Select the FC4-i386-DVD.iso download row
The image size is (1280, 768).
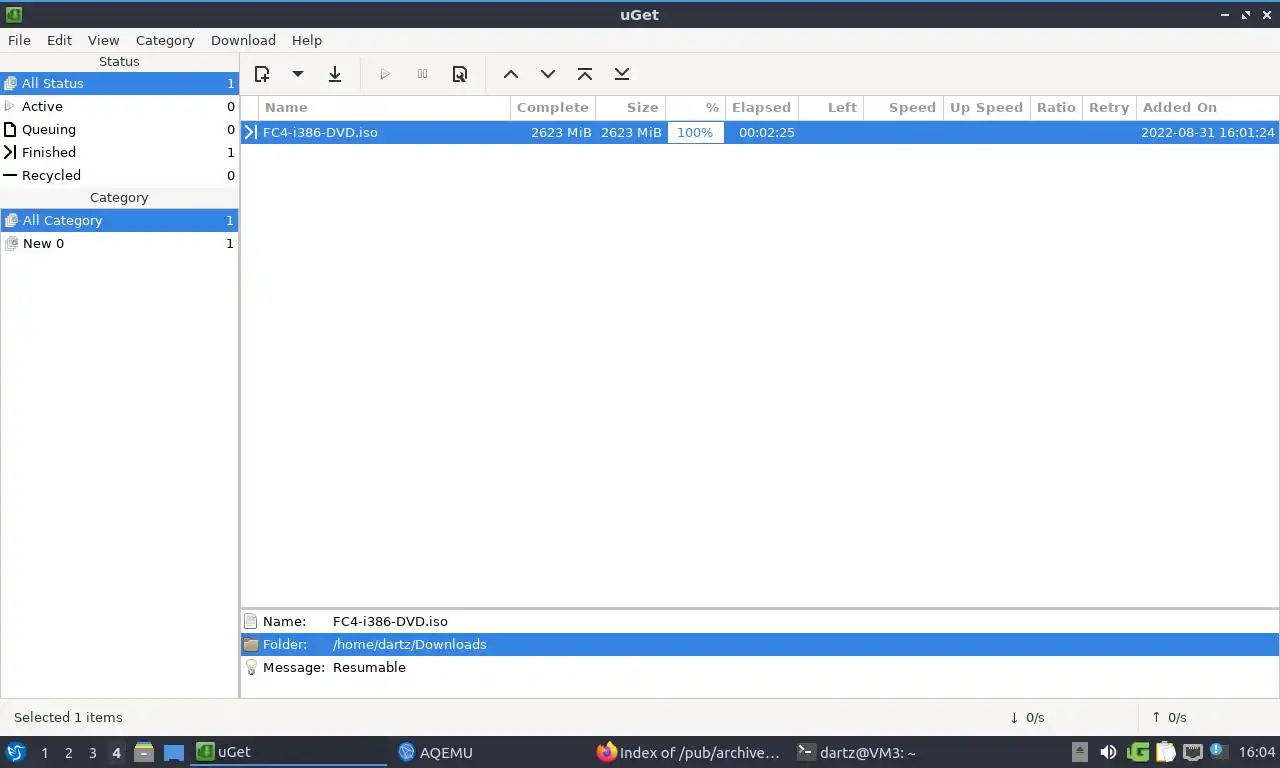point(760,132)
